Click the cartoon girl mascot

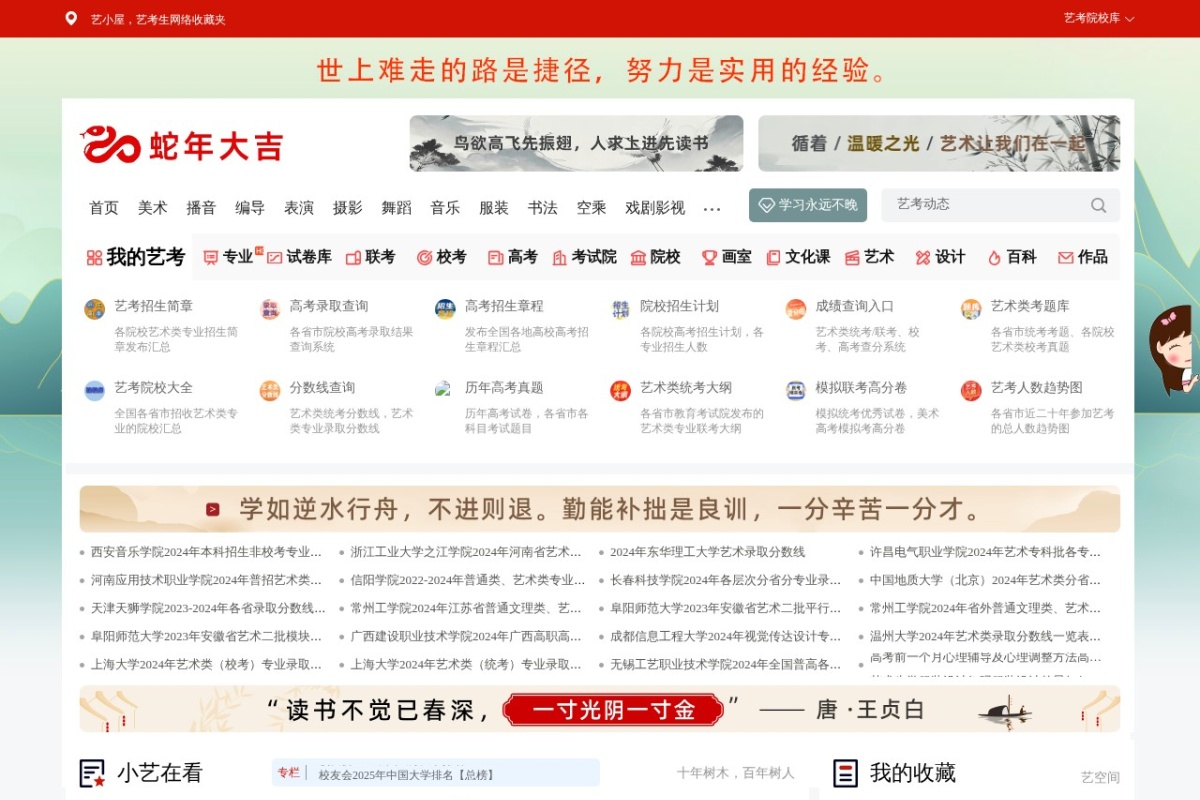point(1173,349)
